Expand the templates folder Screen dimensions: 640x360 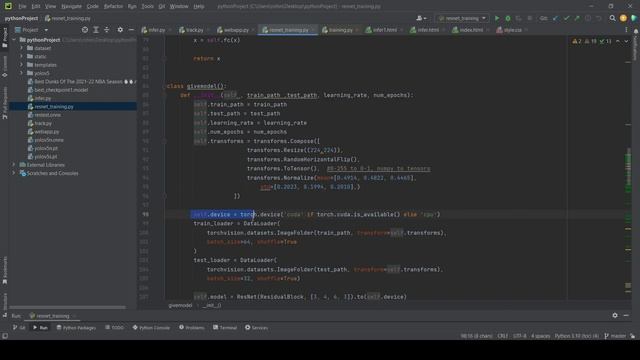click(x=21, y=65)
